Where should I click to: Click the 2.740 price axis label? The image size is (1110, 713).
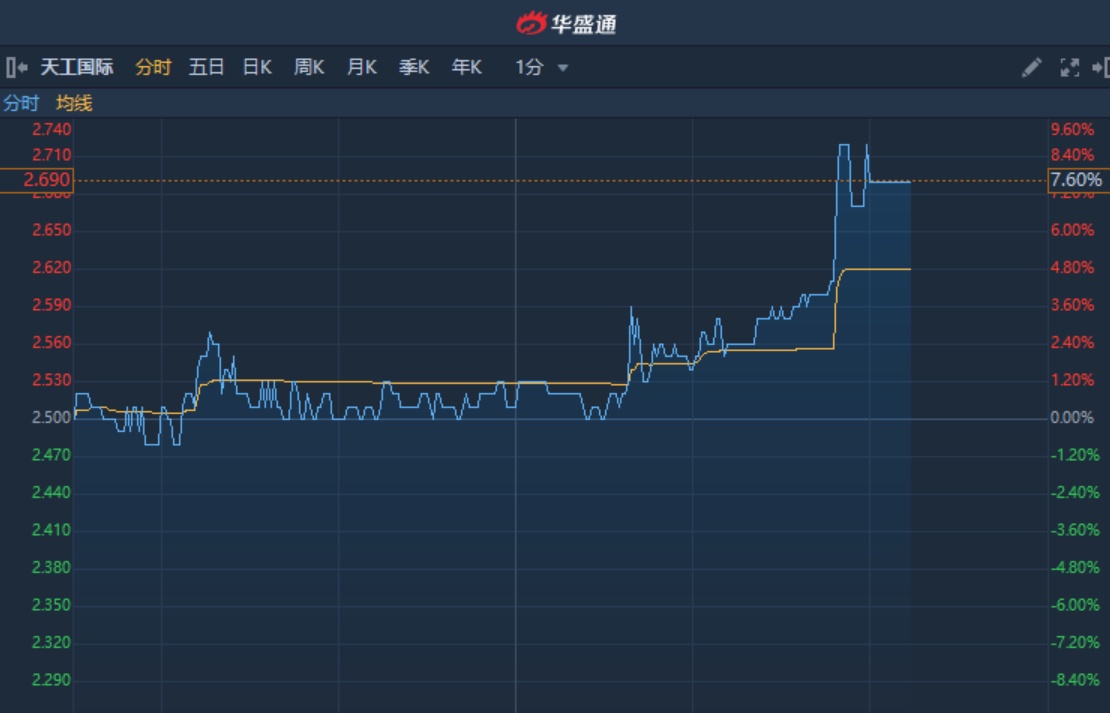(52, 130)
